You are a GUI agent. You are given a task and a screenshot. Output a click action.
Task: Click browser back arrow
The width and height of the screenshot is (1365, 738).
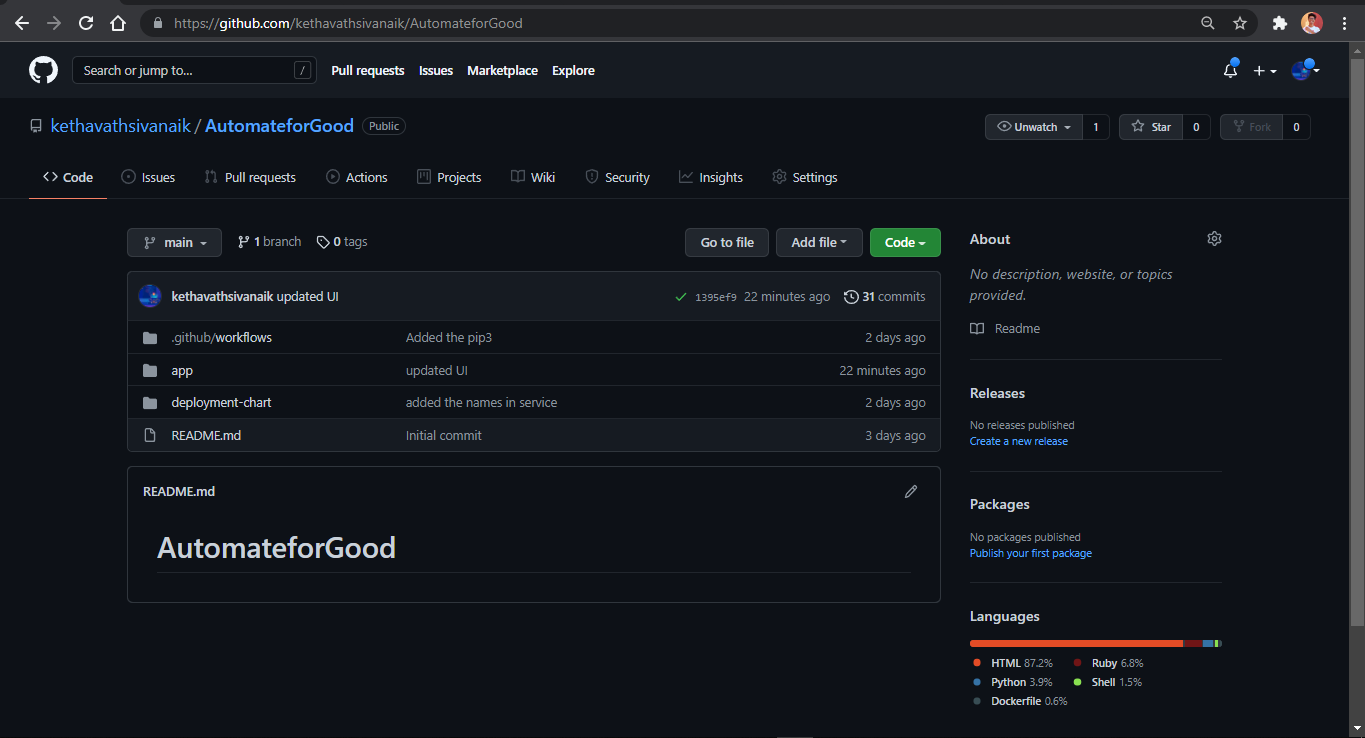(22, 23)
